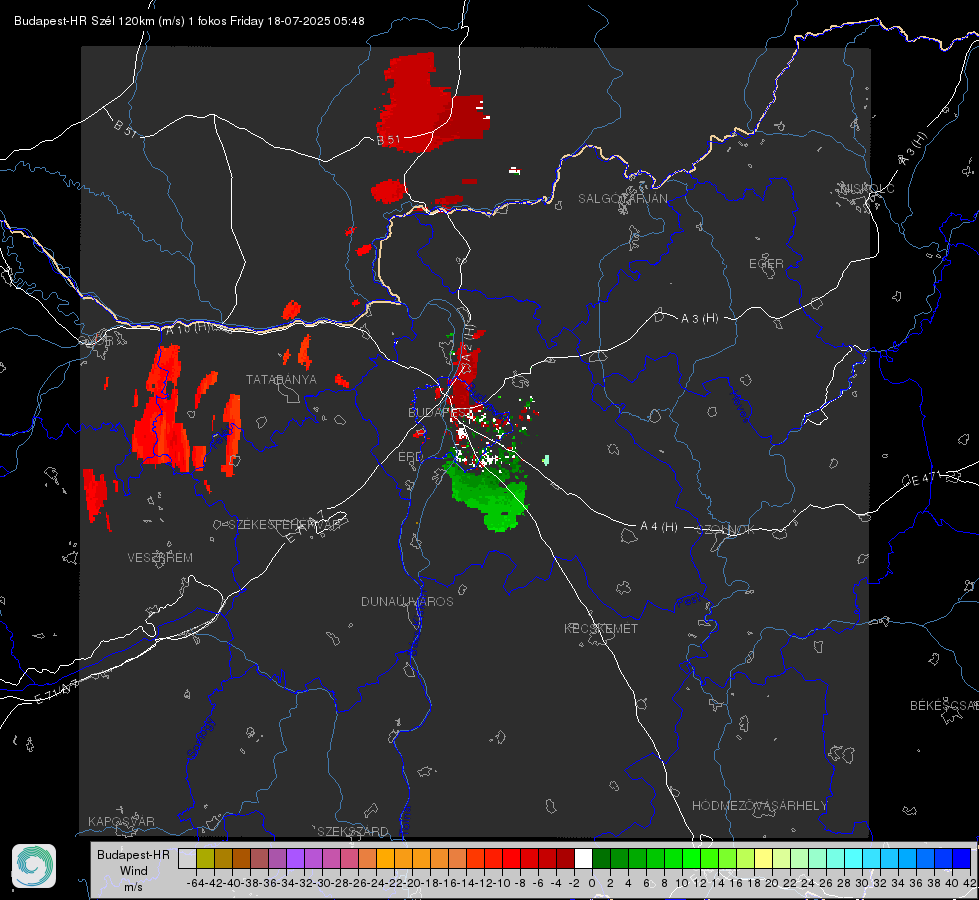979x900 pixels.
Task: Click the swirl logo icon beside the legend
Action: tap(34, 866)
